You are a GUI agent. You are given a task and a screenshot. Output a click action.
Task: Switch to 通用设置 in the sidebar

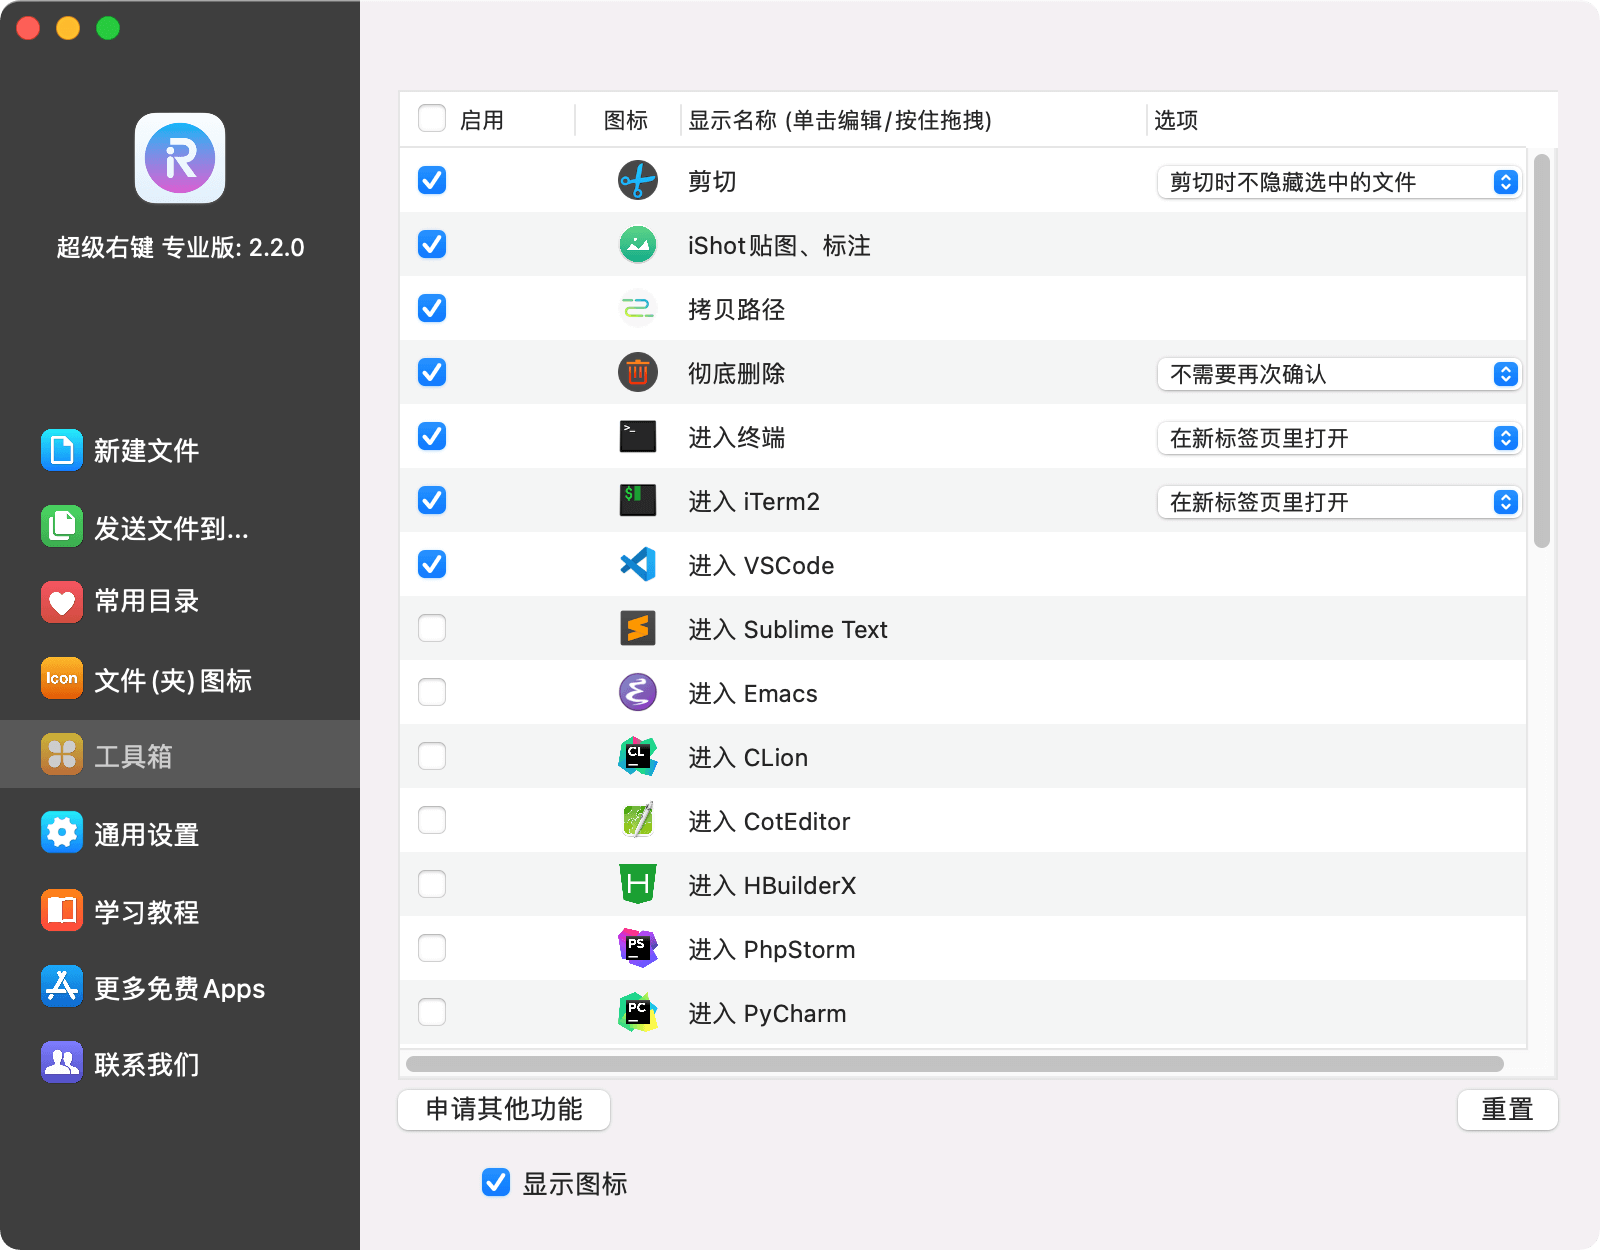pyautogui.click(x=146, y=834)
